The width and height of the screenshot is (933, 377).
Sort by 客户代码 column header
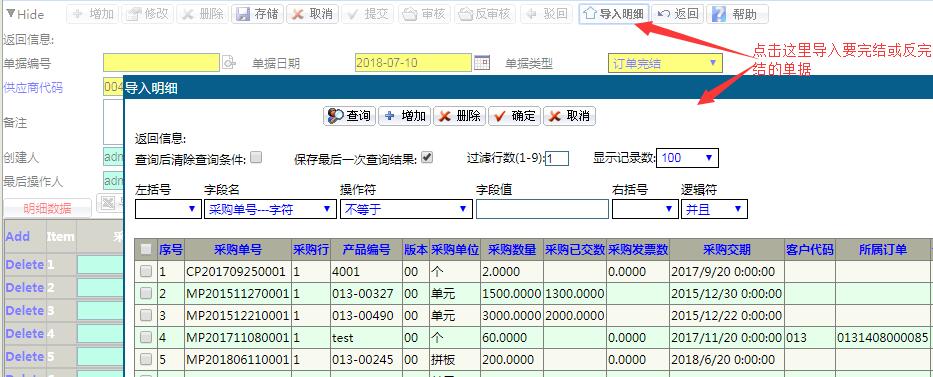pos(810,250)
